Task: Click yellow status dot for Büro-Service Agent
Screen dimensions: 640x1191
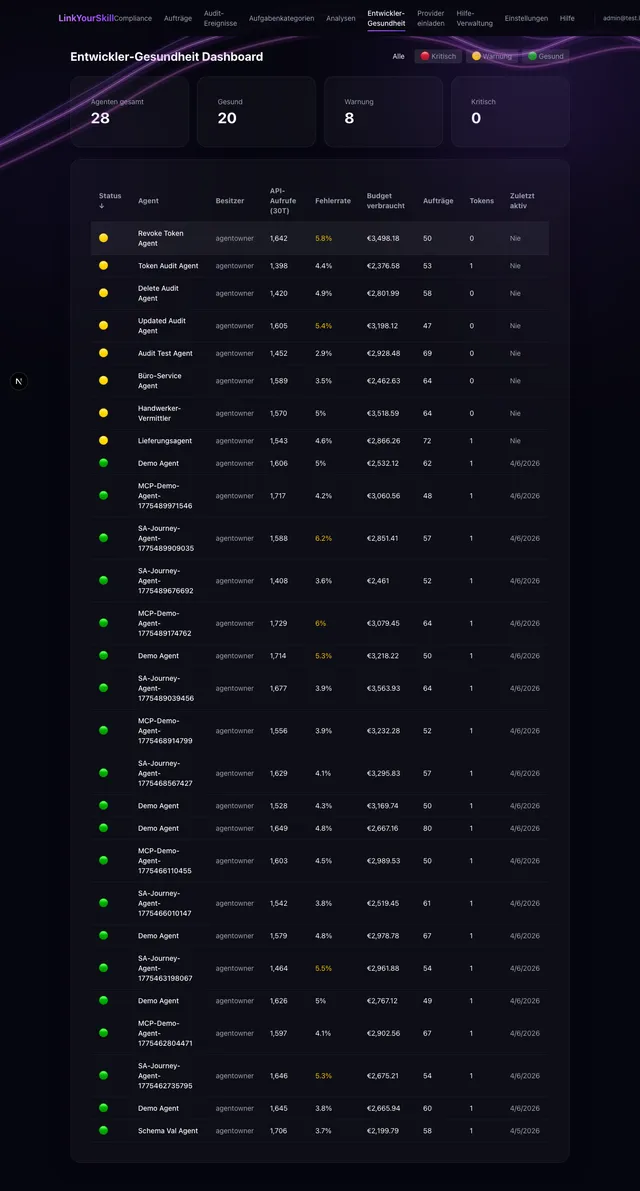Action: (x=103, y=381)
